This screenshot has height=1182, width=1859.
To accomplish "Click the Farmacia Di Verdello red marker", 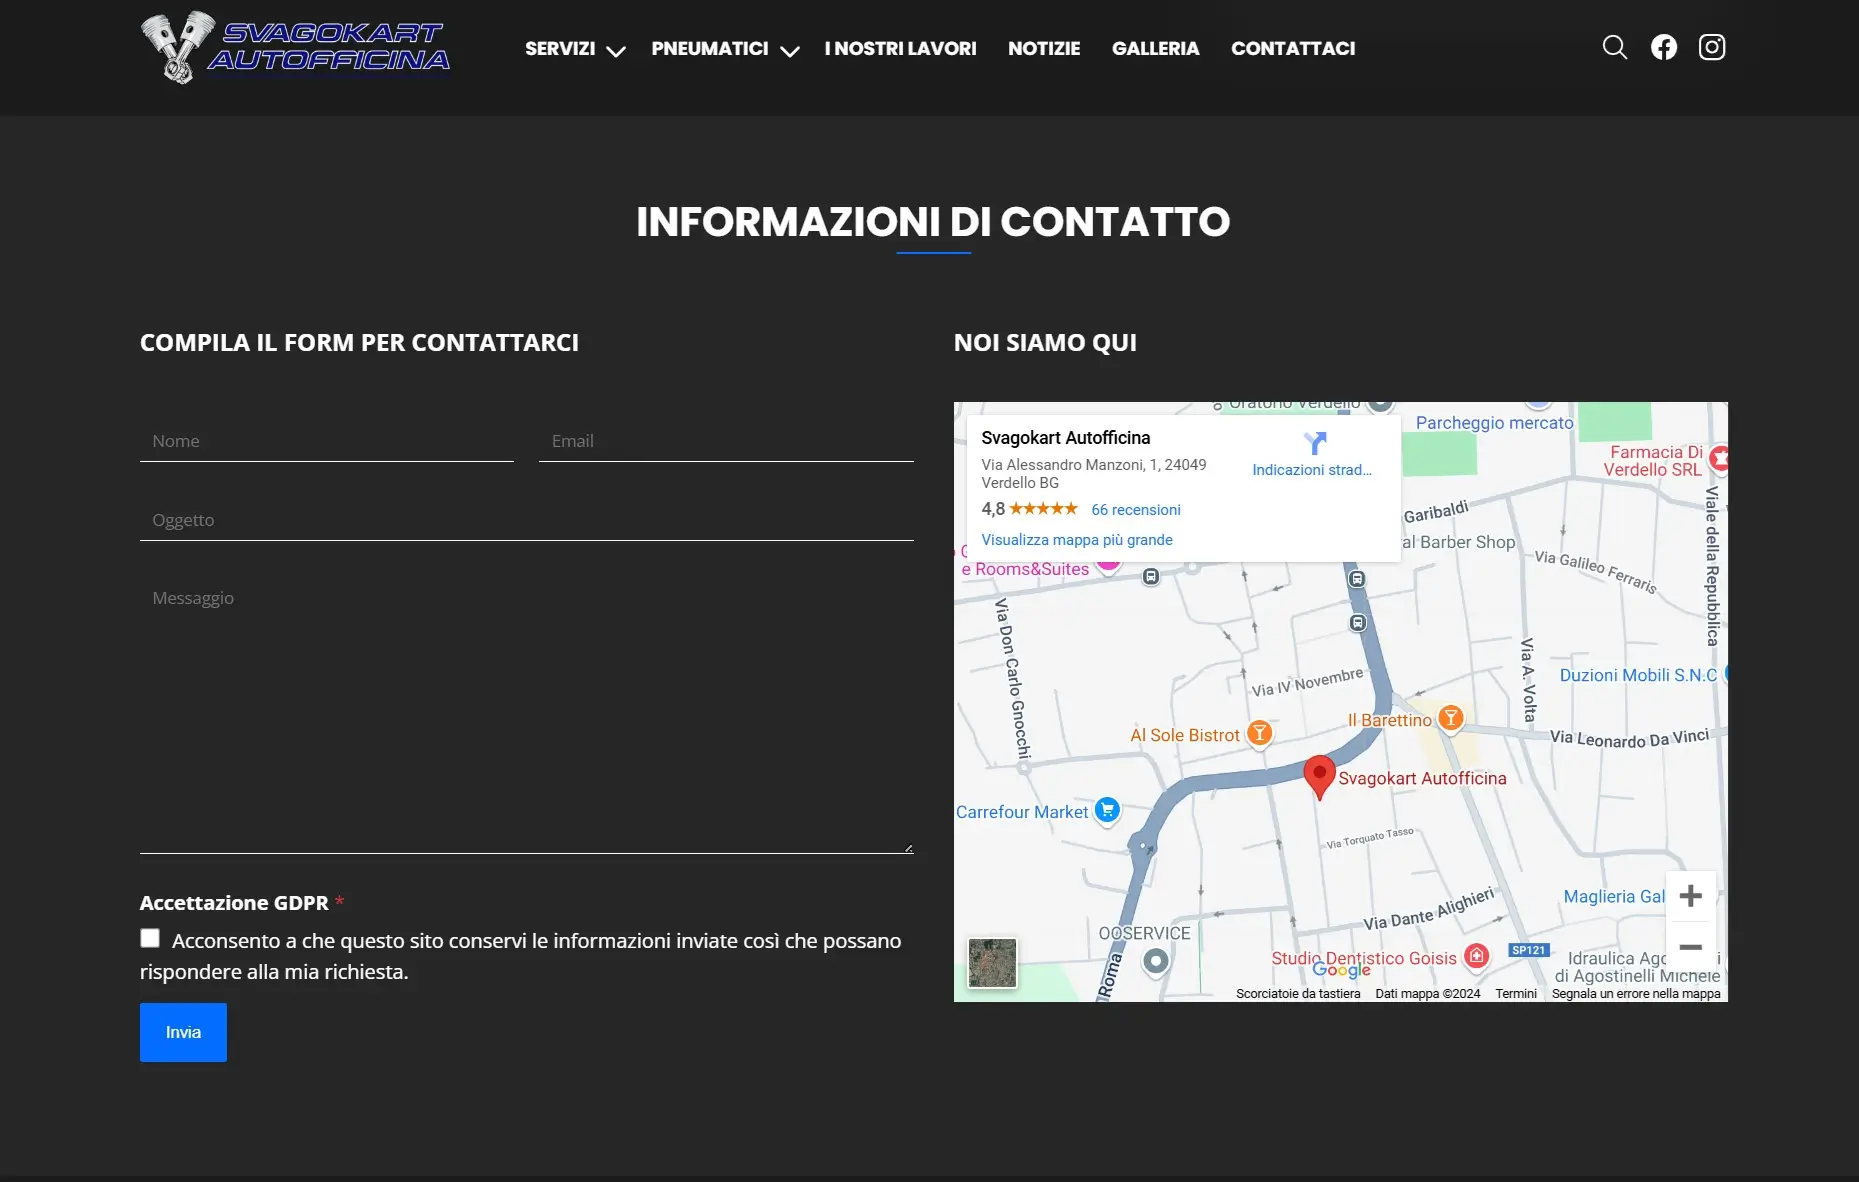I will pyautogui.click(x=1719, y=459).
